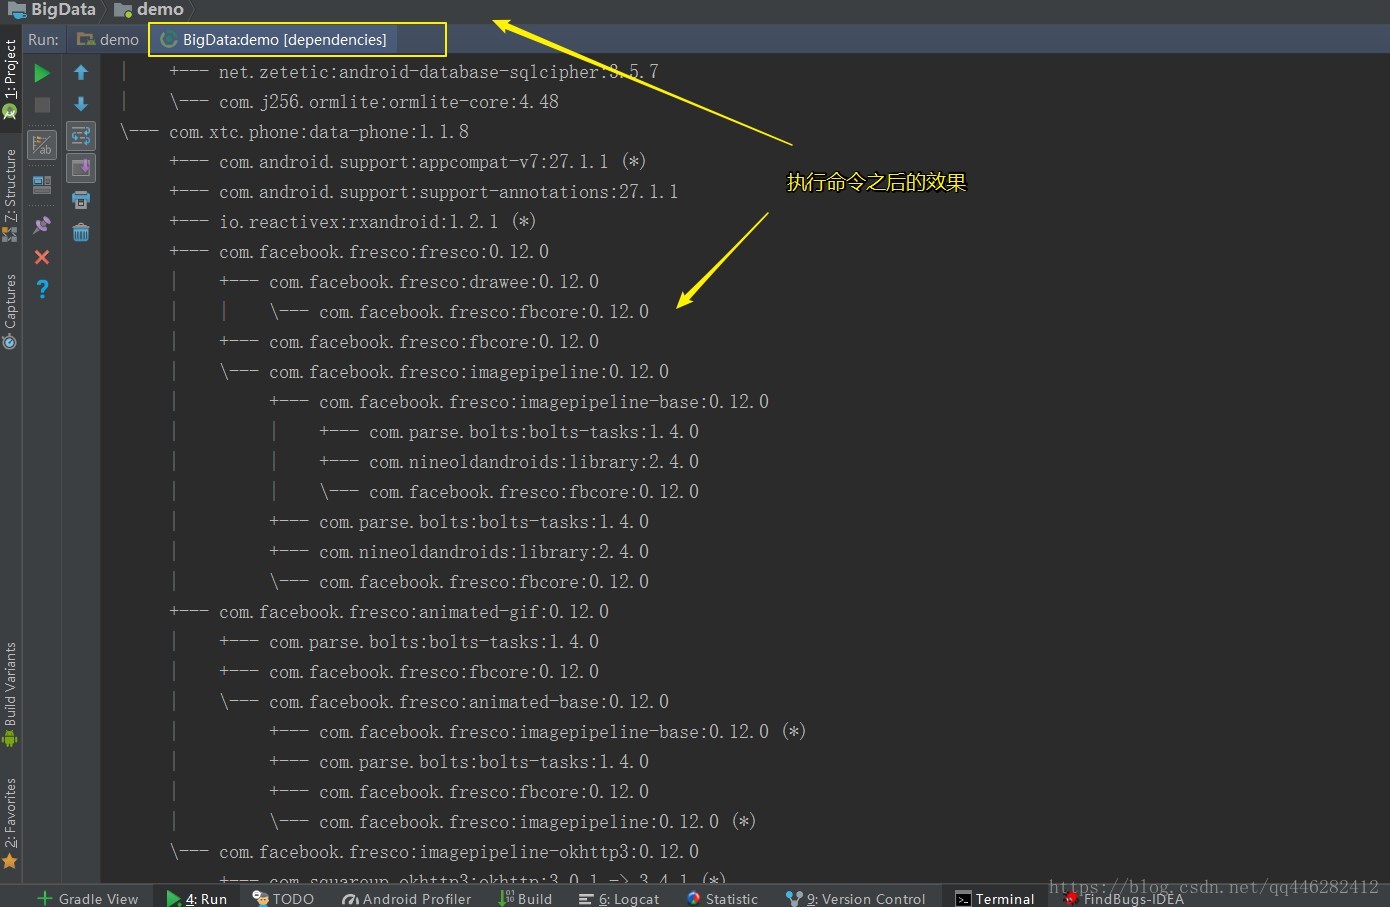Click 'com.android.support:support-annotations:27.1.1' line

[x=448, y=192]
